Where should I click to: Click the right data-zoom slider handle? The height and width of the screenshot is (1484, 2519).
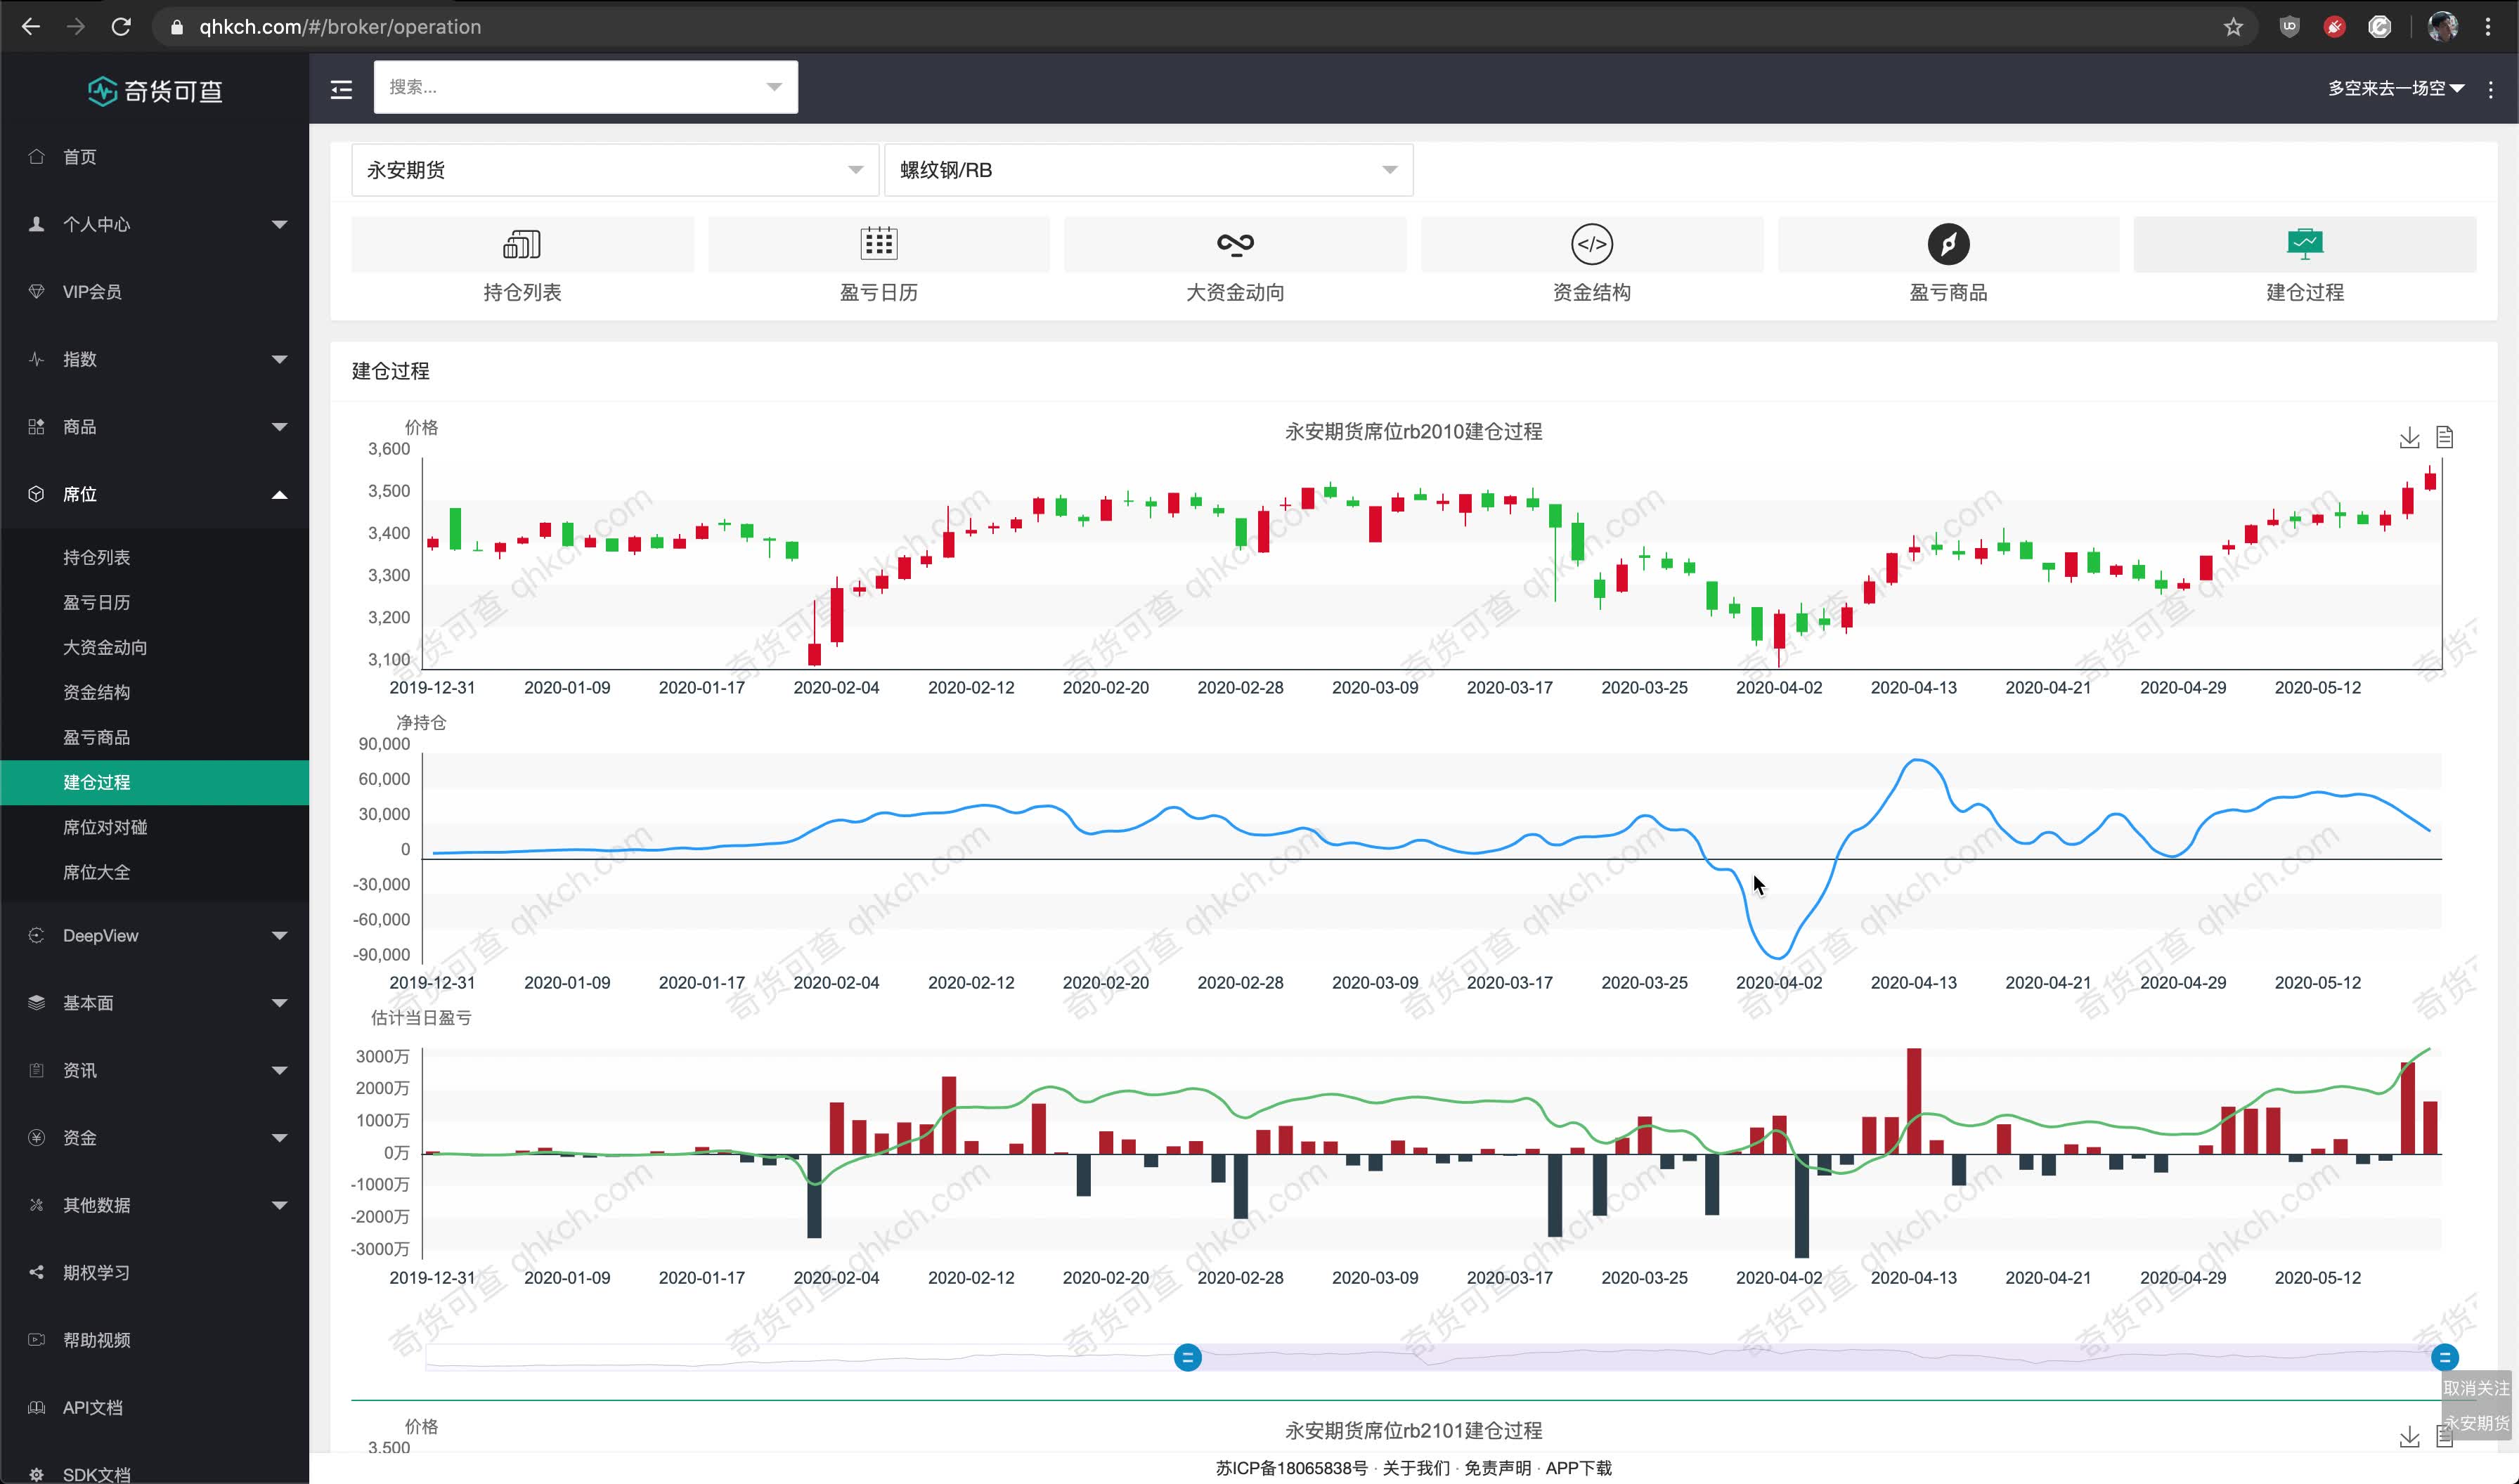tap(2444, 1357)
